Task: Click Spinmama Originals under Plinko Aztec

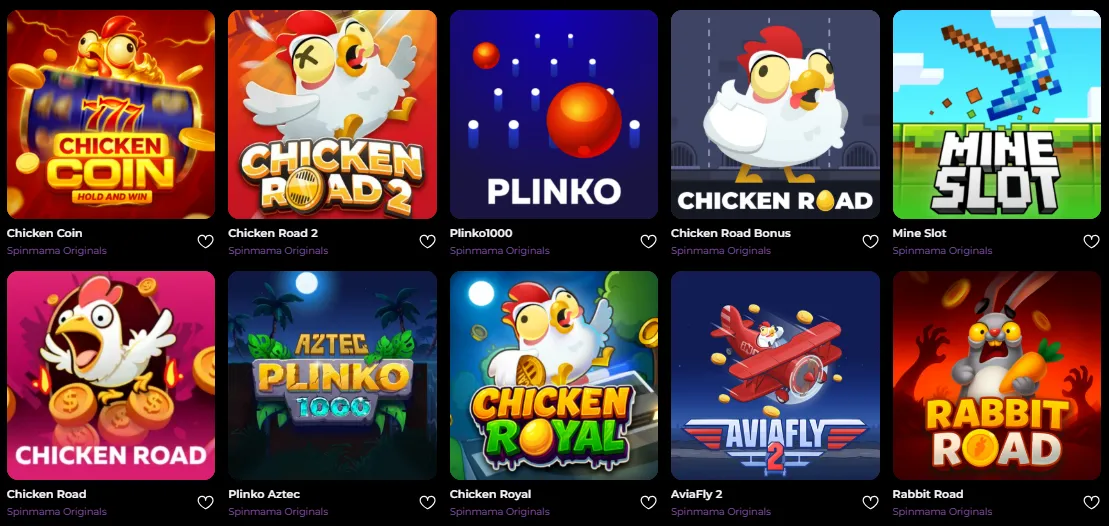Action: (278, 512)
